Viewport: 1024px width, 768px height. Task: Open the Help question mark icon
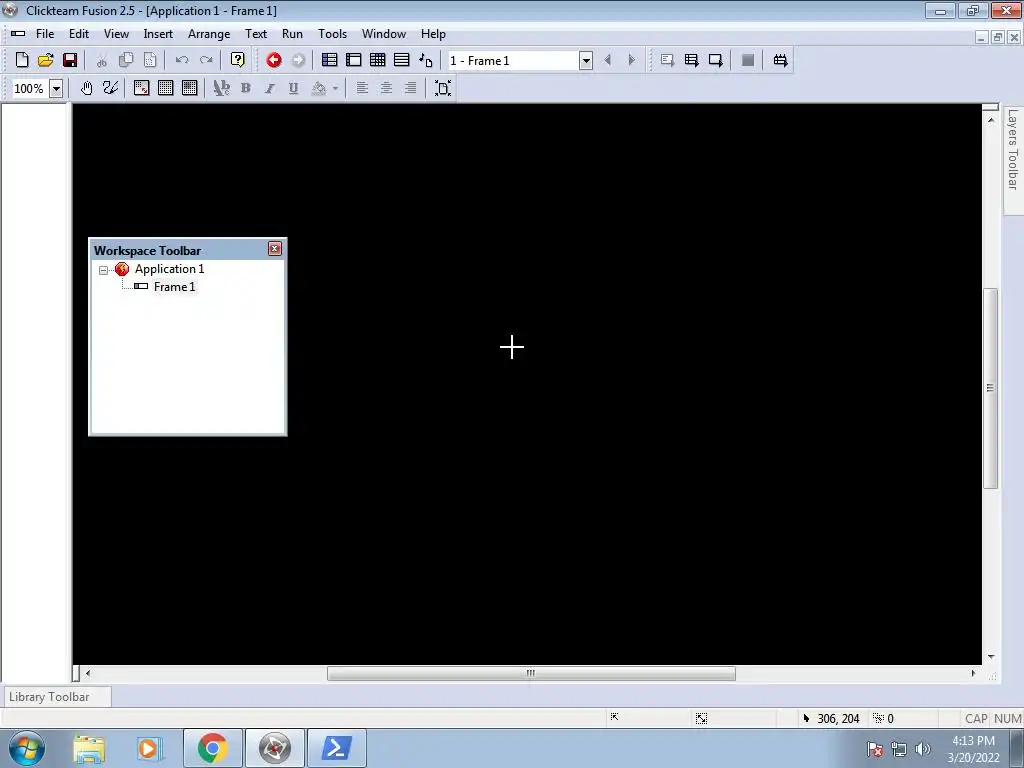click(x=238, y=60)
